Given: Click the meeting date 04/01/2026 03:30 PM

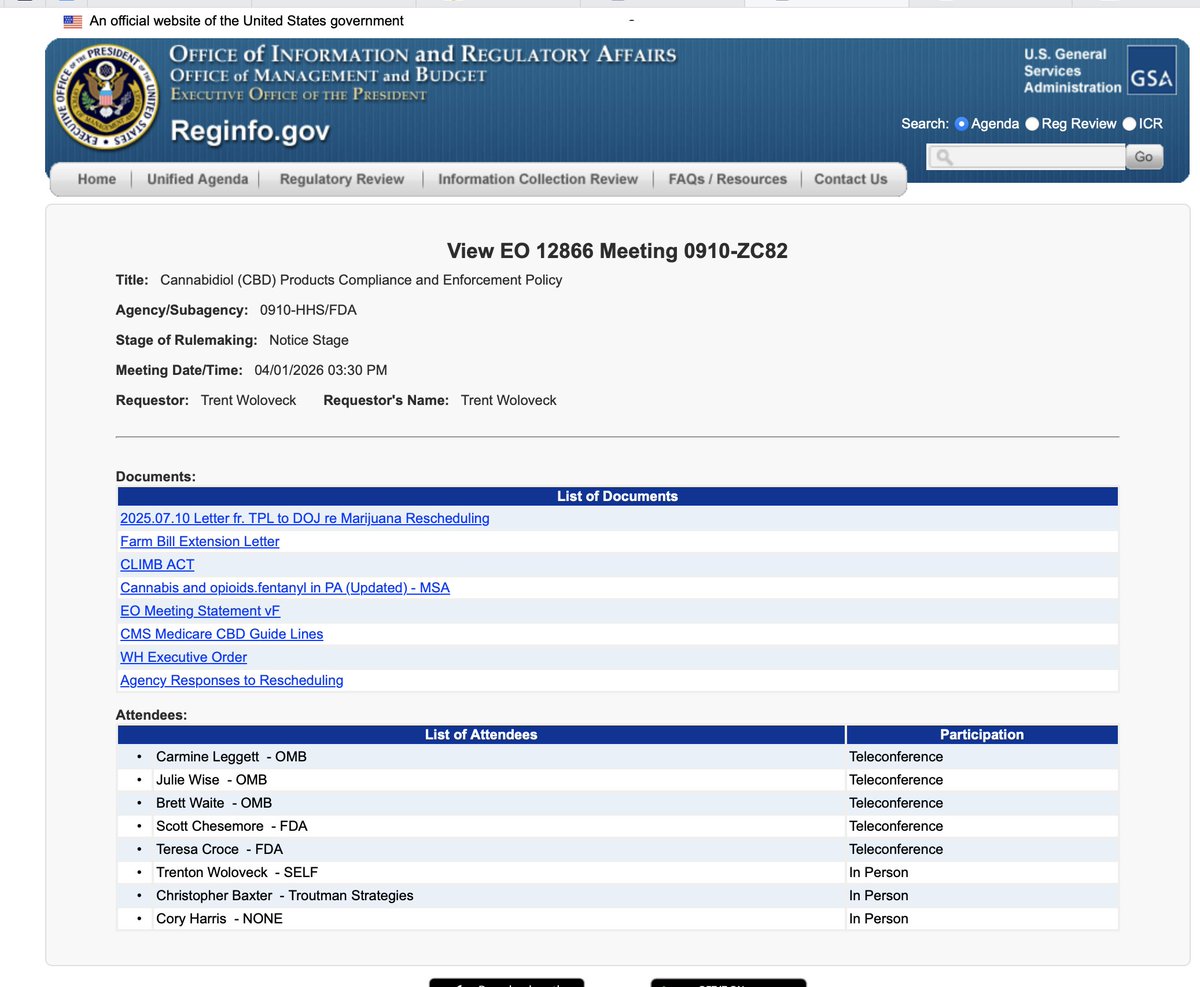Looking at the screenshot, I should point(321,370).
